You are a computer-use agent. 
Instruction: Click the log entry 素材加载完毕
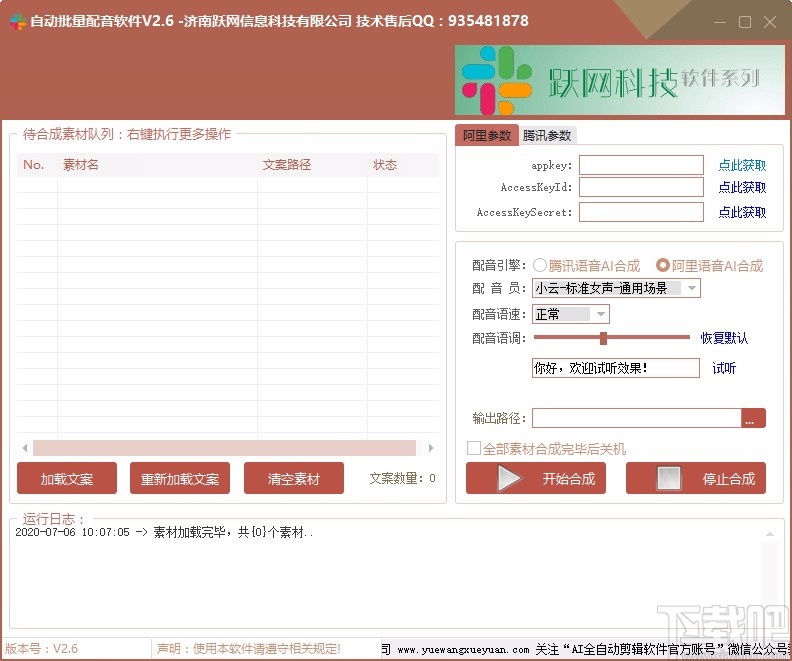164,532
